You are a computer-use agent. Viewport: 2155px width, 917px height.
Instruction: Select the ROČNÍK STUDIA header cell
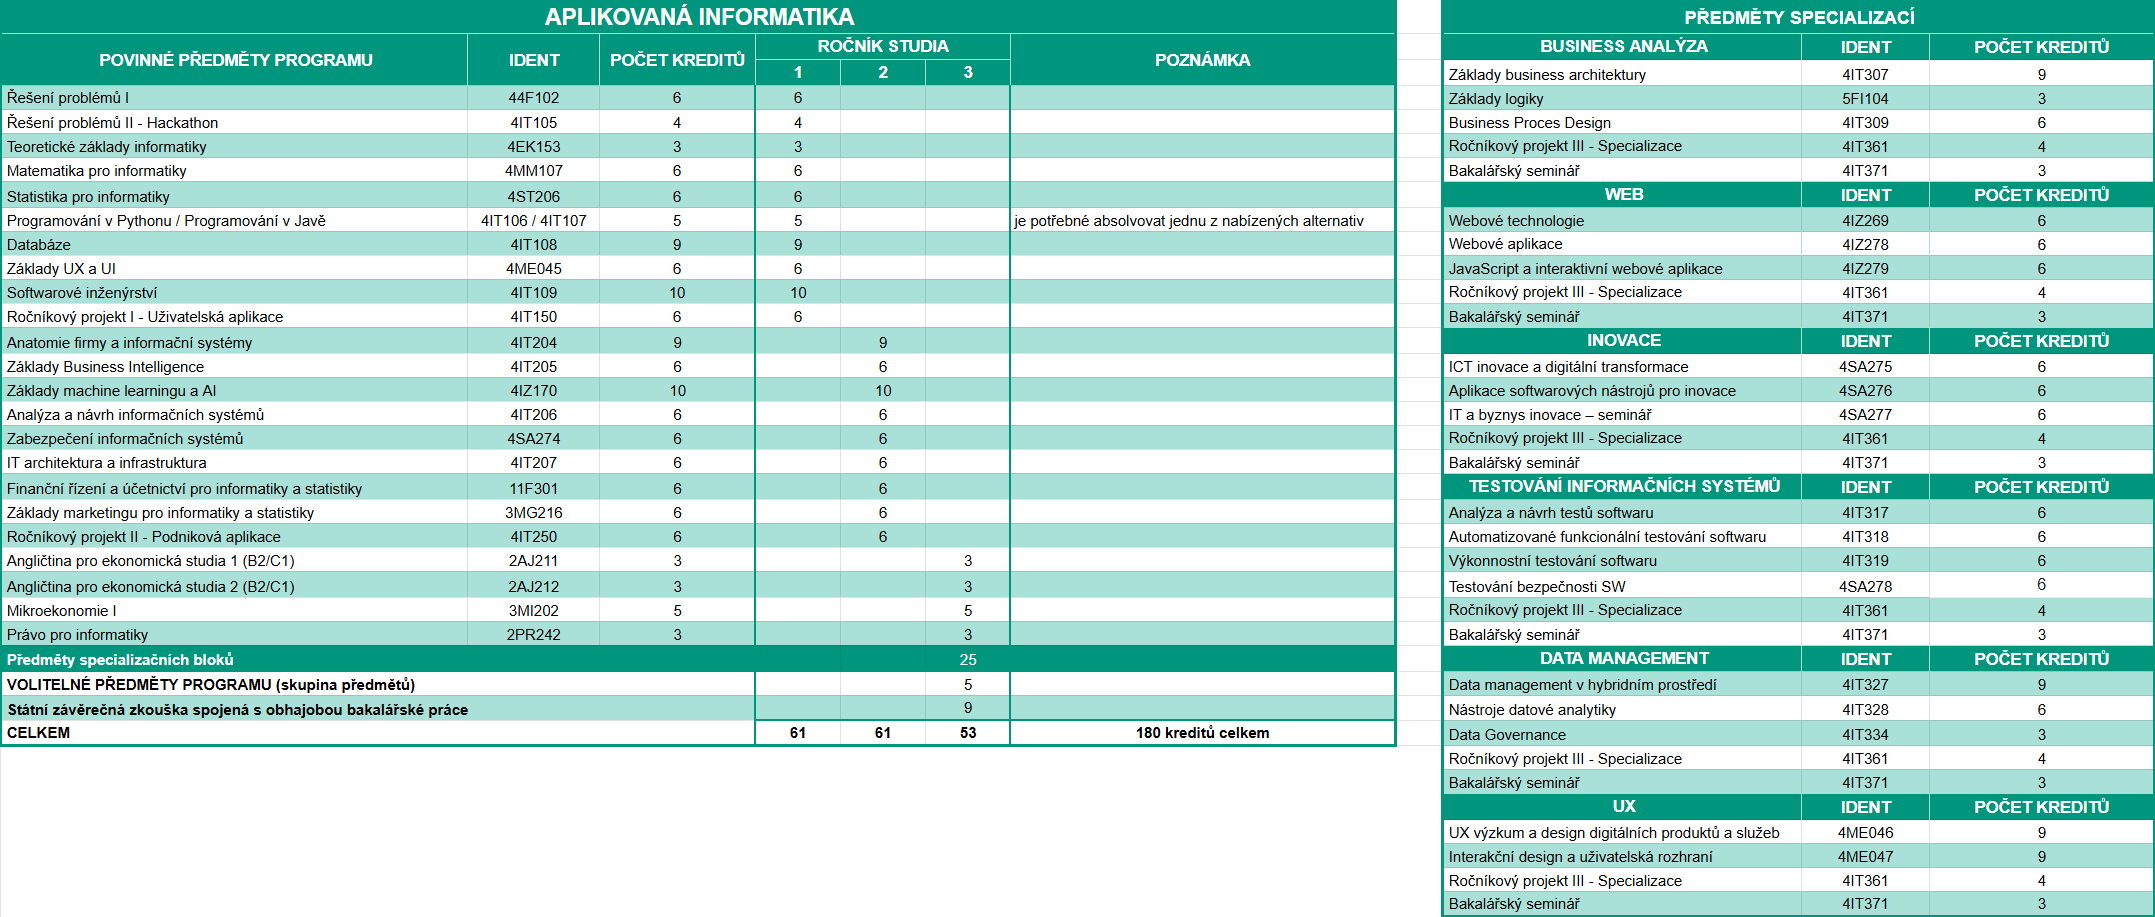tap(882, 46)
